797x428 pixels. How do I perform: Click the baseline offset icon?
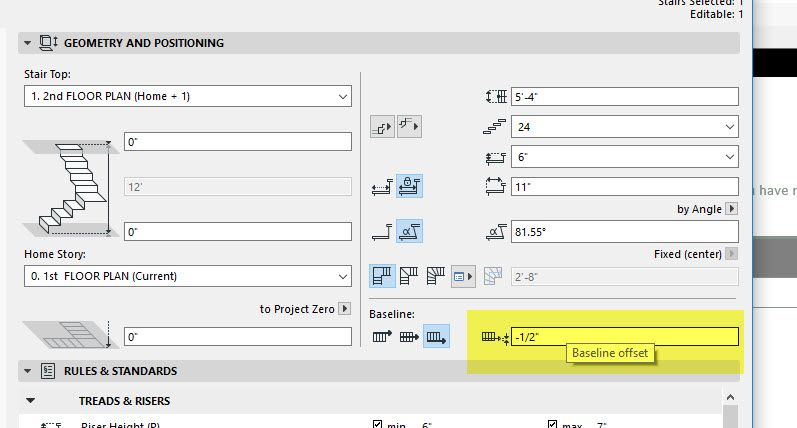point(496,338)
